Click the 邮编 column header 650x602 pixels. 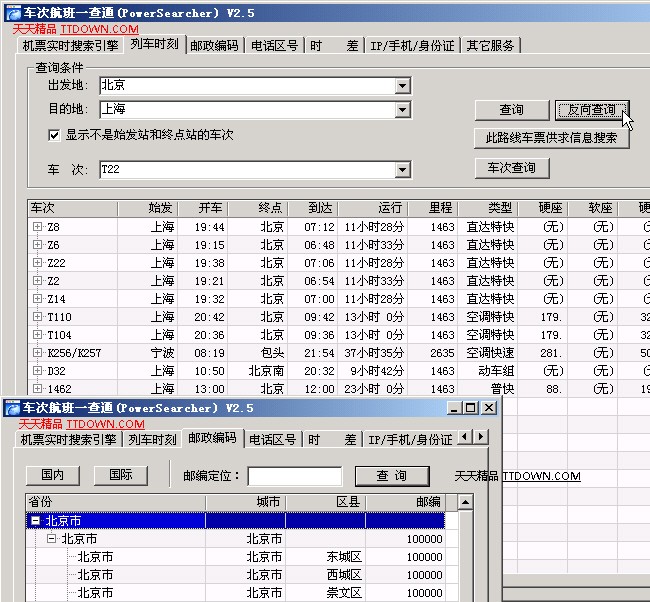(405, 502)
